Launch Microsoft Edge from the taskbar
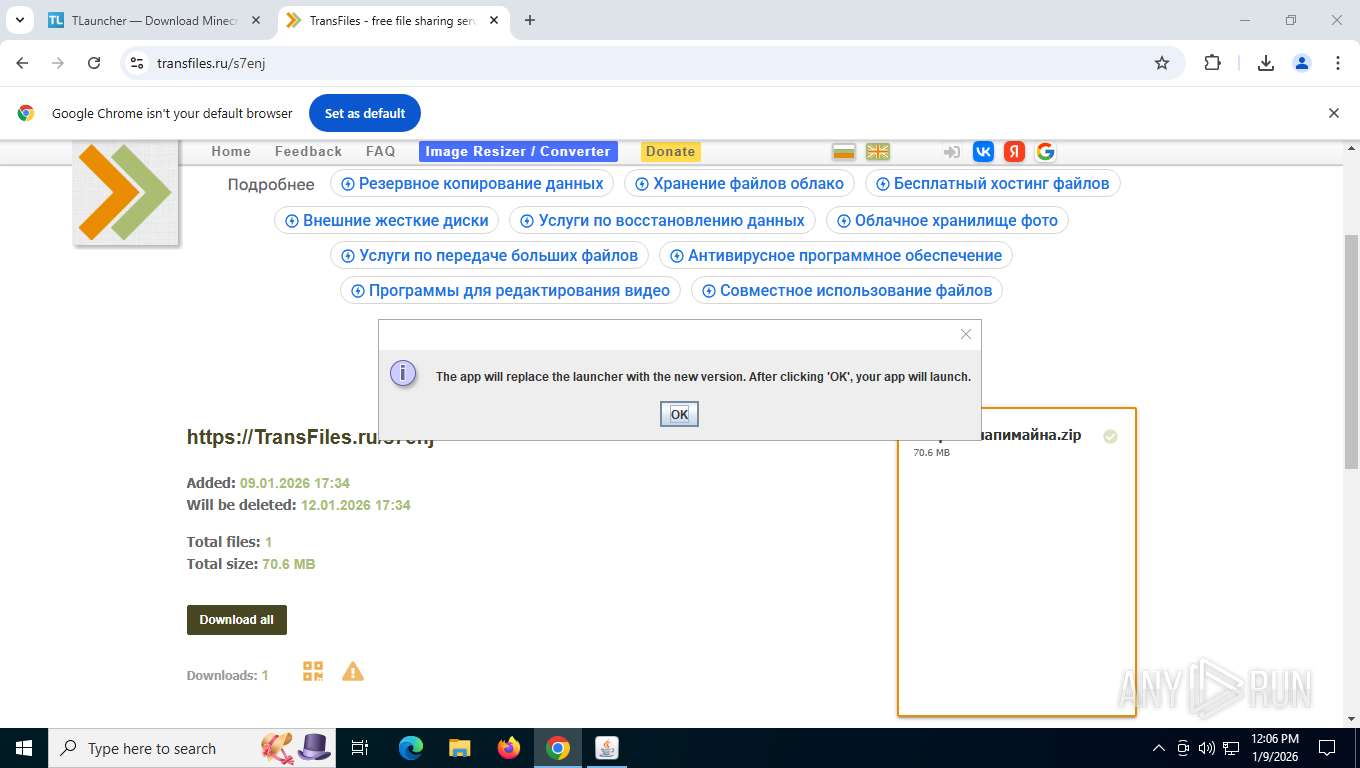The width and height of the screenshot is (1360, 768). pos(411,748)
